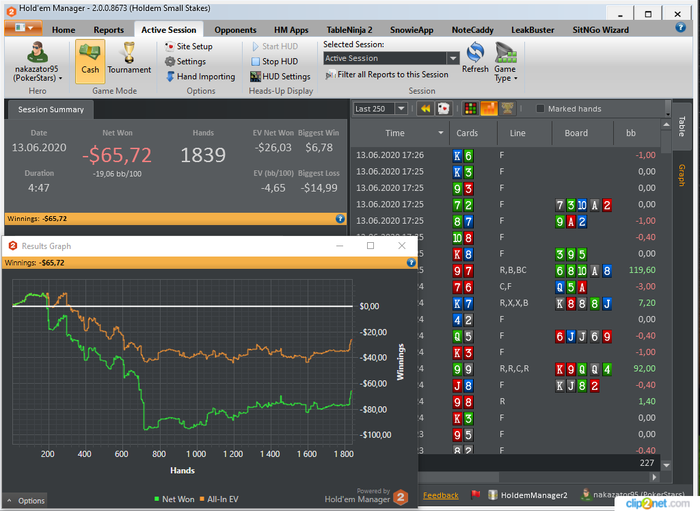Maximize the Results Graph window
The width and height of the screenshot is (700, 511).
[371, 246]
